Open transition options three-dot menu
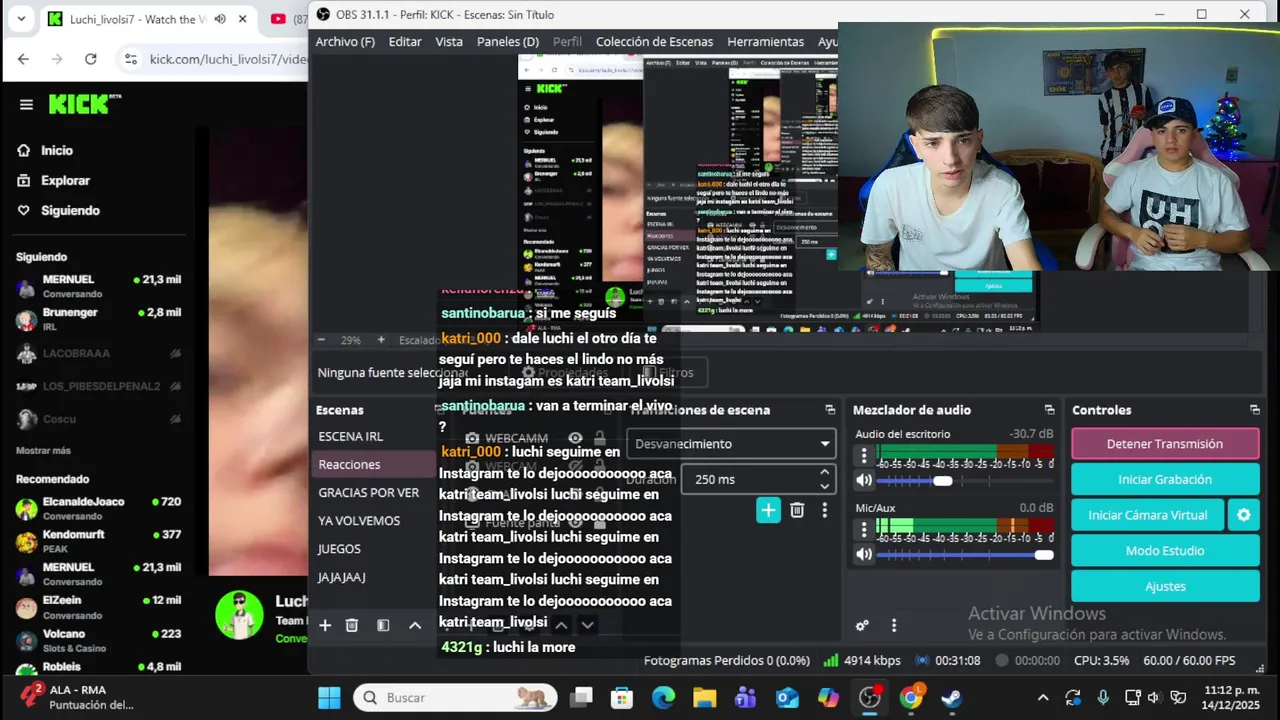Image resolution: width=1280 pixels, height=720 pixels. pos(824,510)
